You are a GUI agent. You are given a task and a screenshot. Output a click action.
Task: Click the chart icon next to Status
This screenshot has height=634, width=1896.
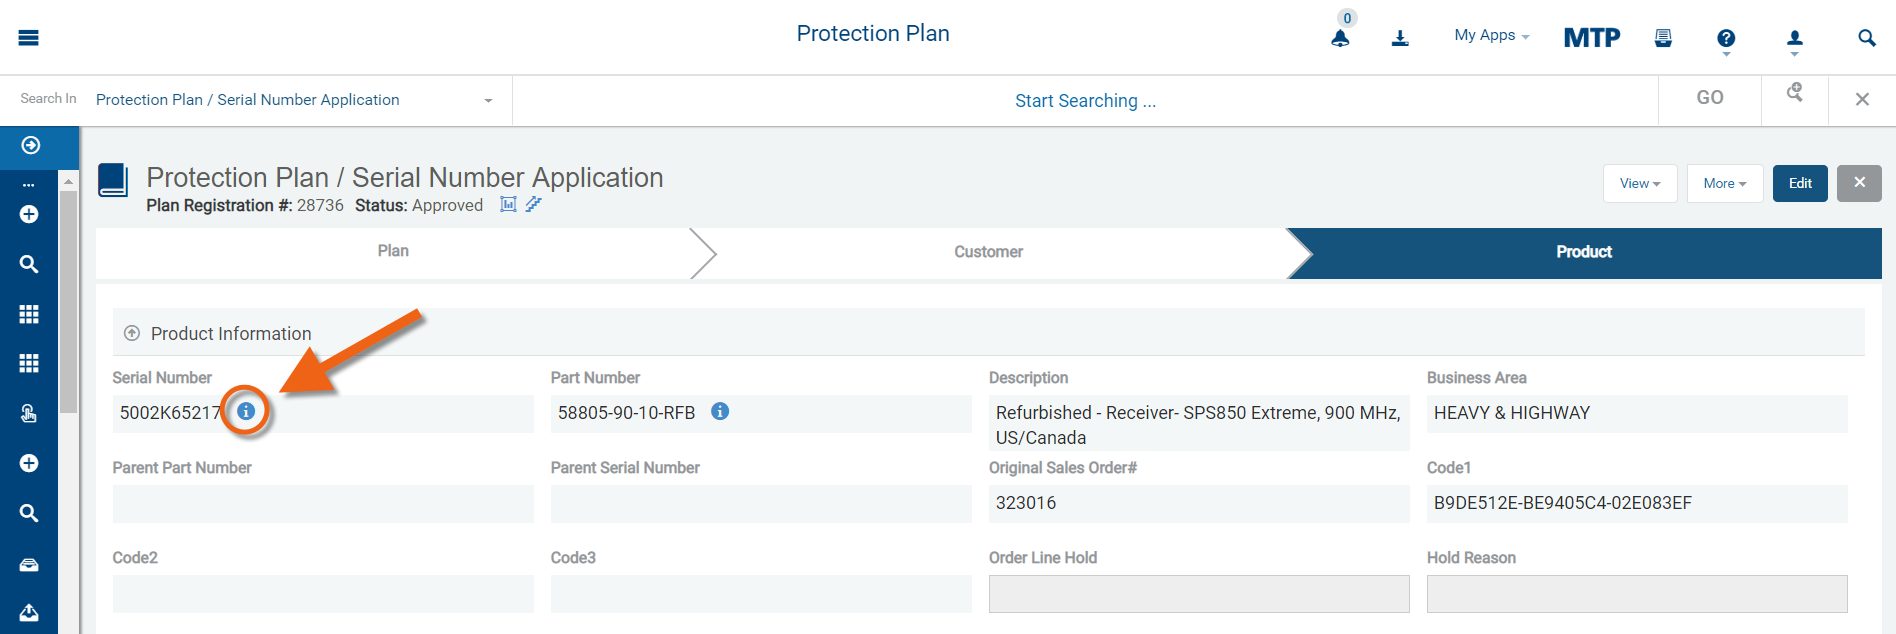coord(508,204)
